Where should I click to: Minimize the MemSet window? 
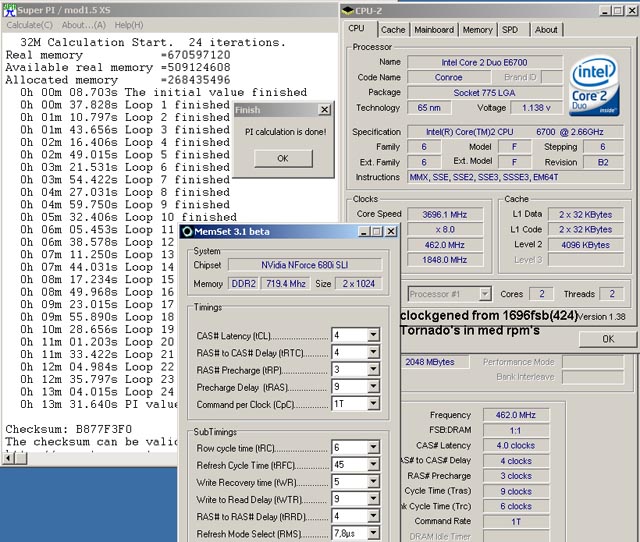pyautogui.click(x=364, y=232)
